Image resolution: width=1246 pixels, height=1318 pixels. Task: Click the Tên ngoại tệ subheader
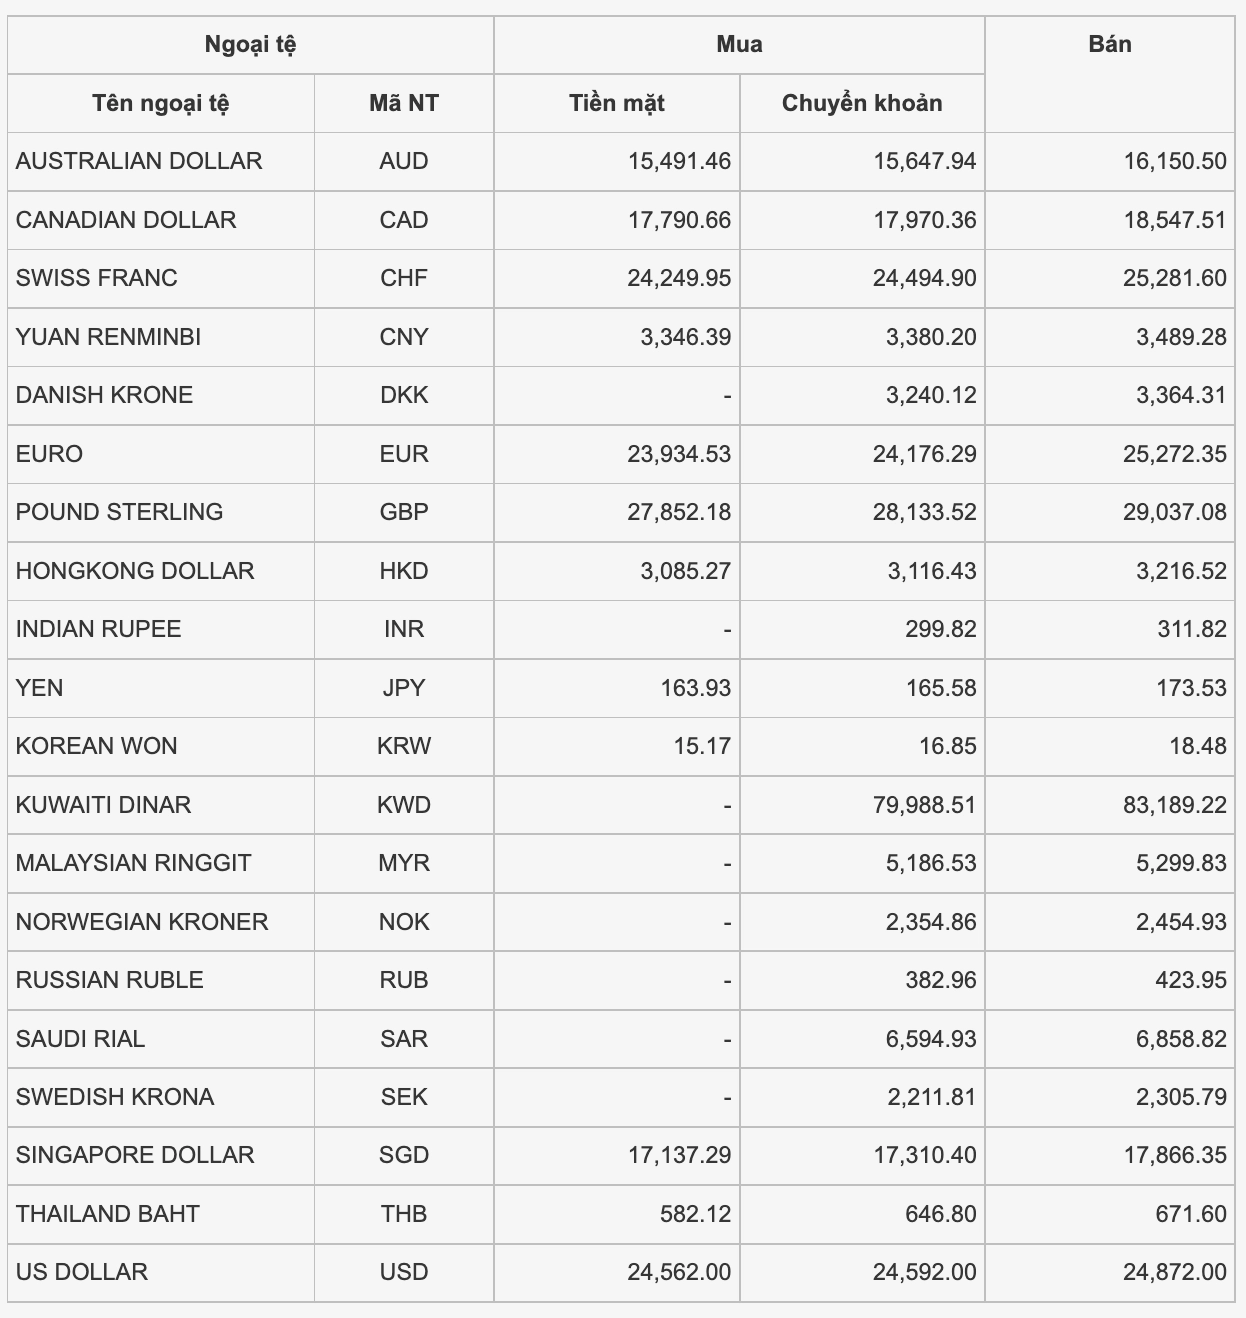point(161,103)
